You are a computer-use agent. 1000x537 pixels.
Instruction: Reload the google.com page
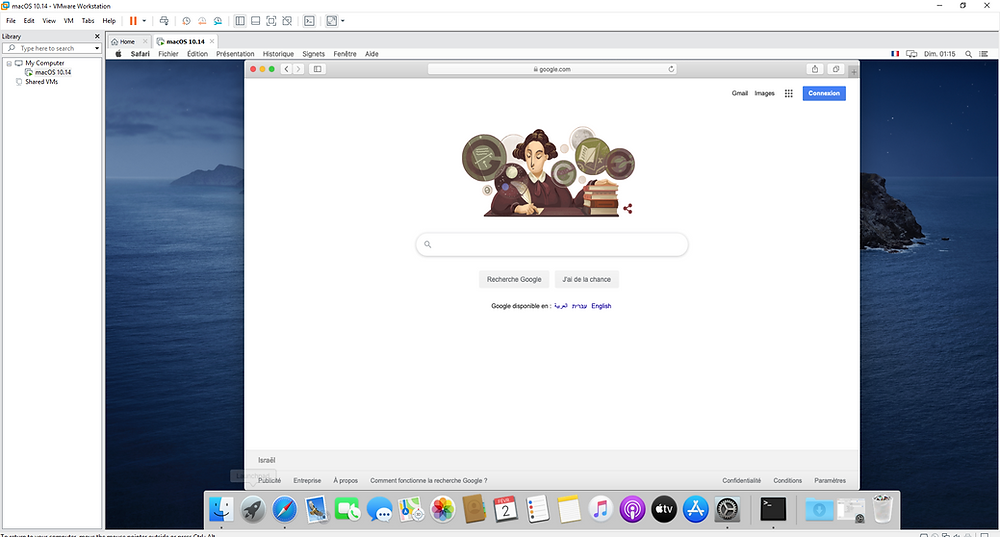click(671, 69)
